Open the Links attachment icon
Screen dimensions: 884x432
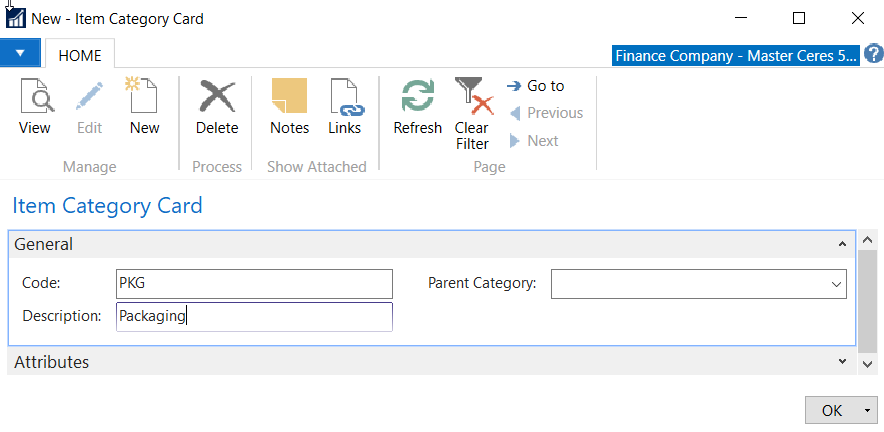(x=345, y=99)
